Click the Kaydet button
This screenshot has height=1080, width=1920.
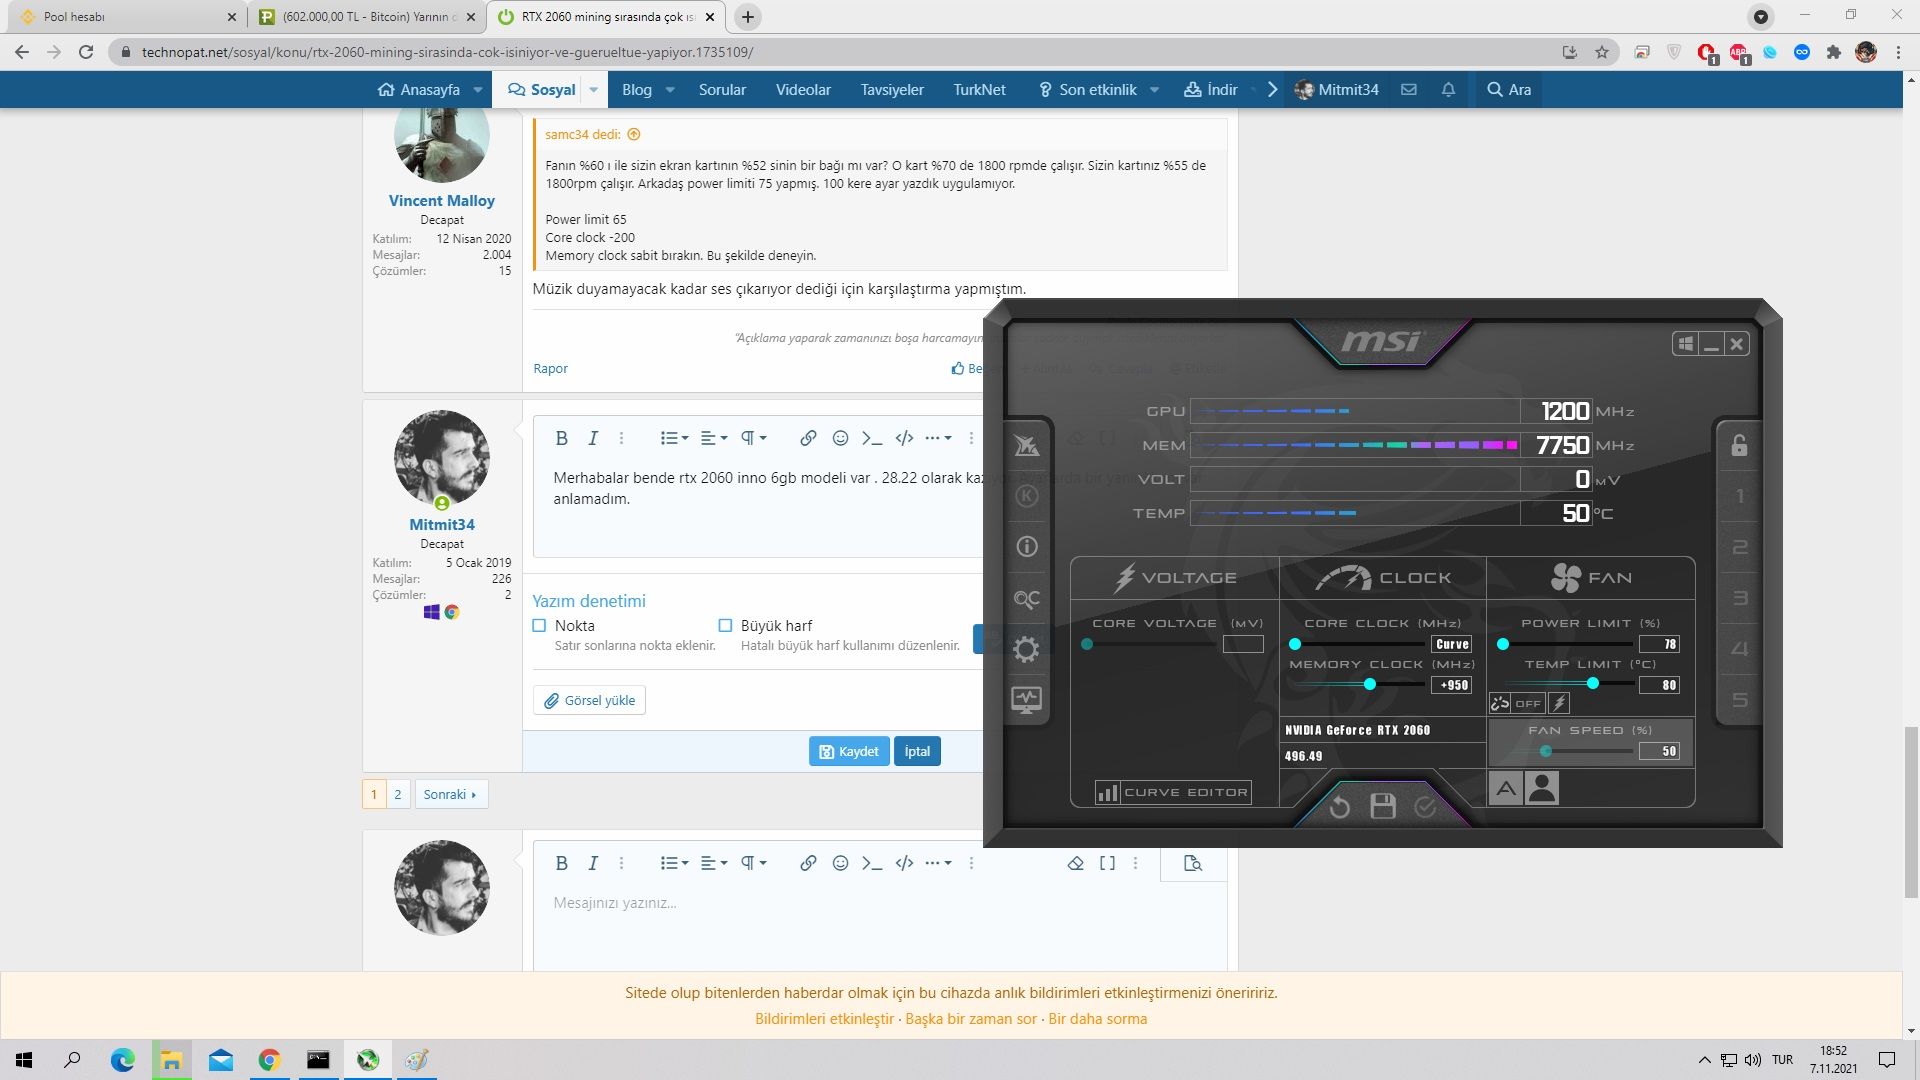coord(848,751)
